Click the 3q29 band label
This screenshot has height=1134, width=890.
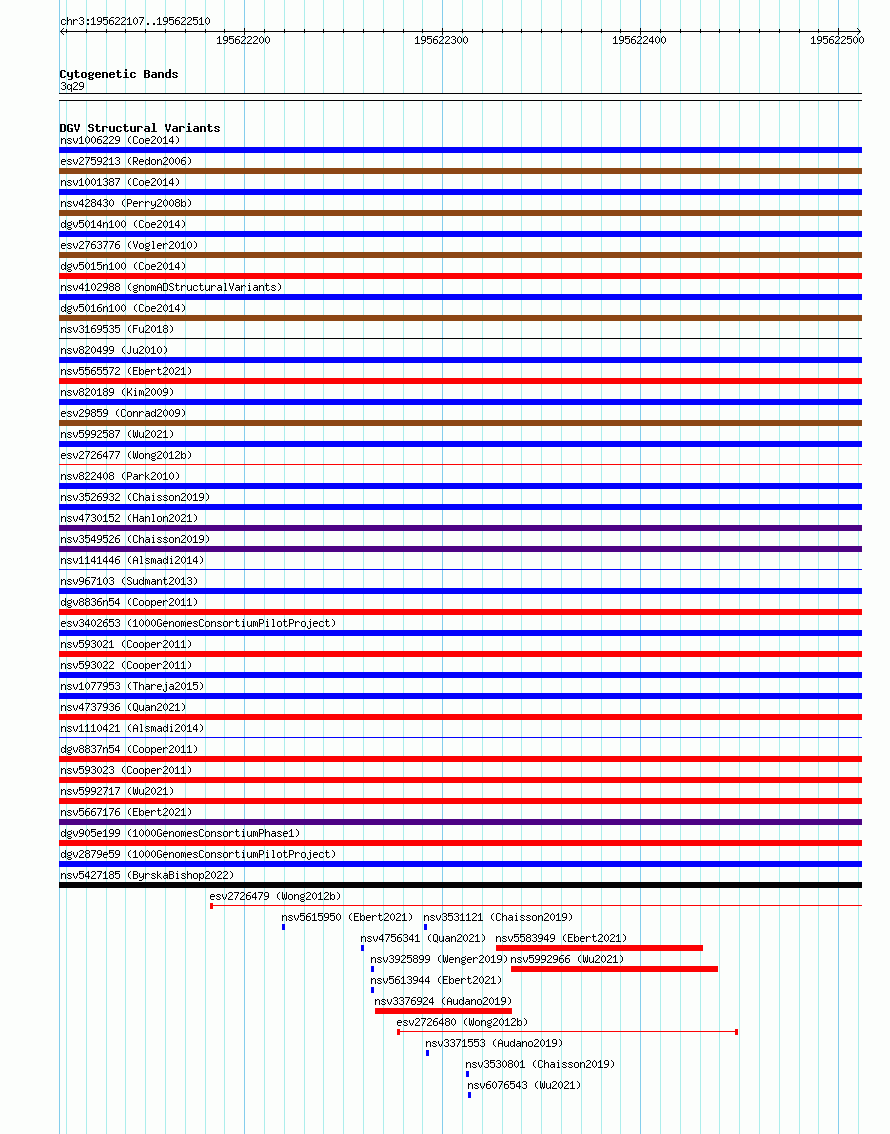(72, 86)
